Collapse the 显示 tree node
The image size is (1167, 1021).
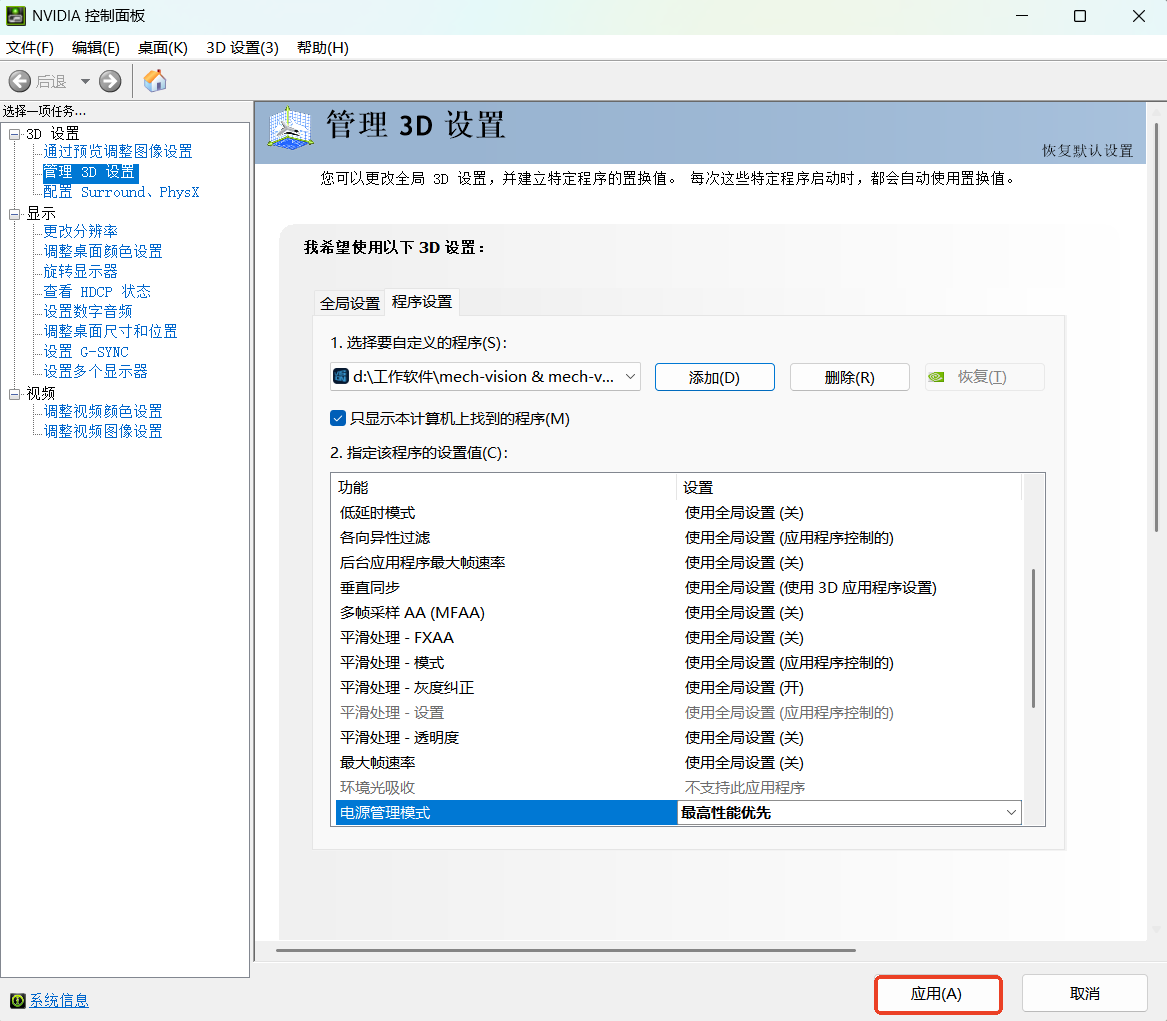coord(14,213)
